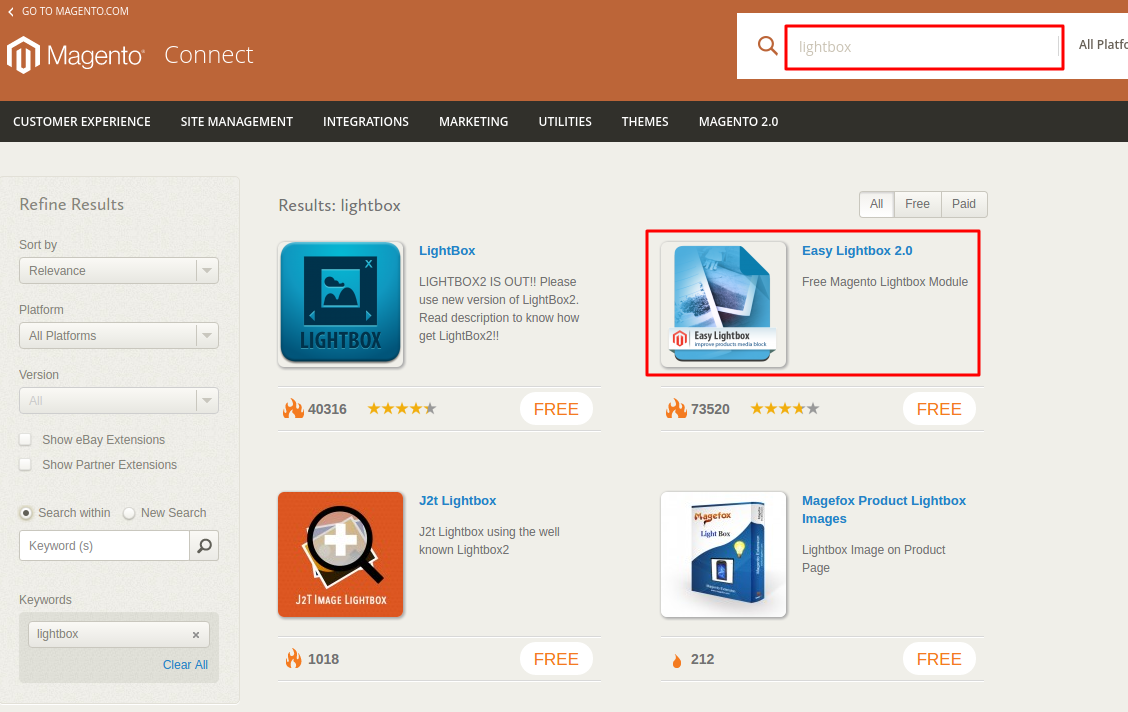Enable Show Partner Extensions checkbox
The image size is (1128, 712).
pos(25,465)
